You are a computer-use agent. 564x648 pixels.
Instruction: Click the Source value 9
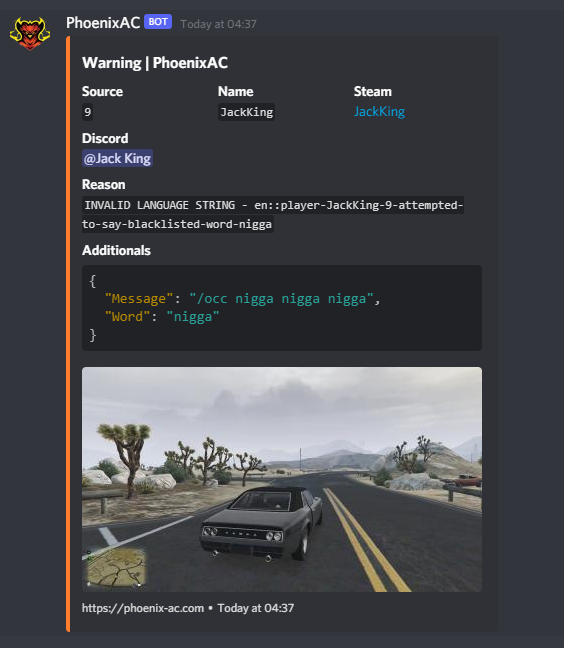coord(87,112)
